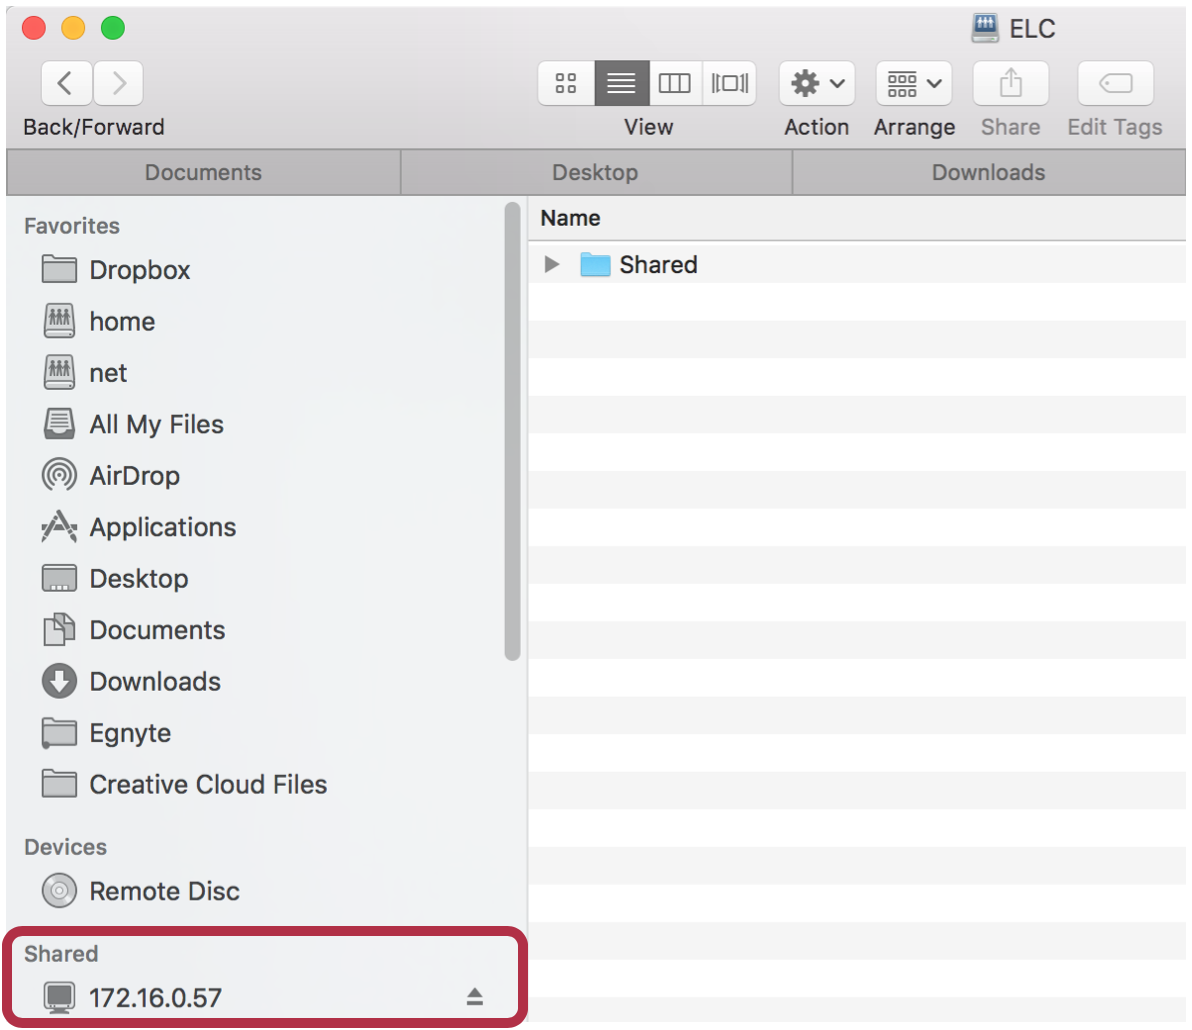1192x1030 pixels.
Task: Switch to icon view
Action: (566, 83)
